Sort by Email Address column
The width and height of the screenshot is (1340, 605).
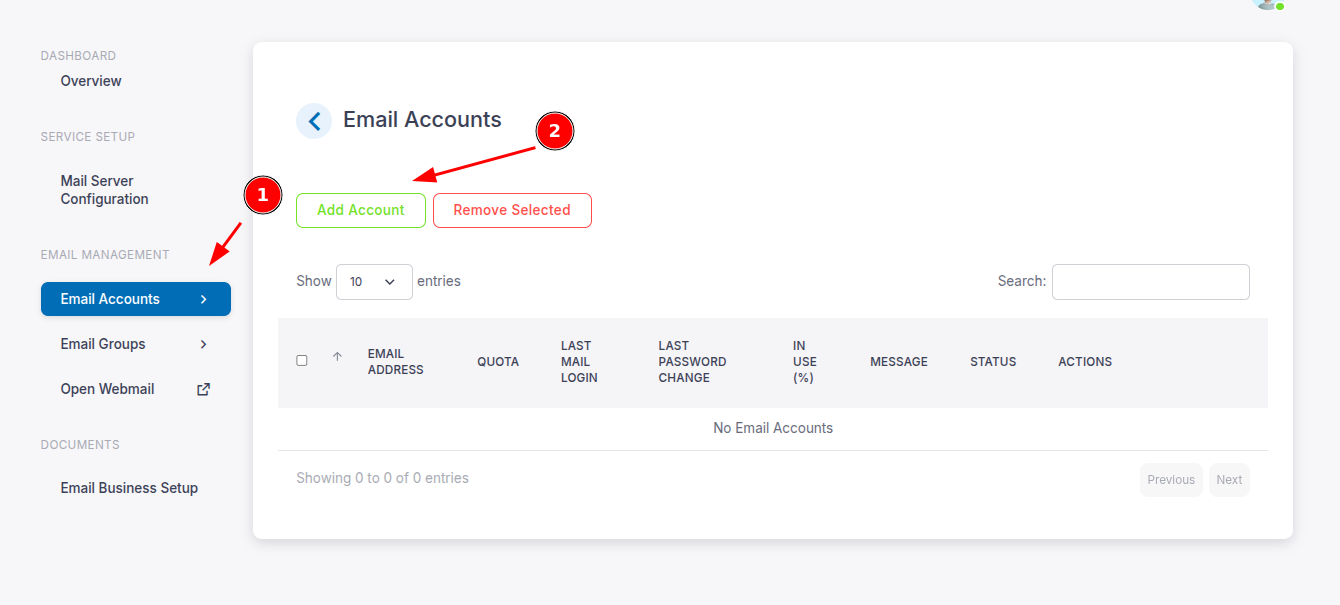tap(396, 362)
